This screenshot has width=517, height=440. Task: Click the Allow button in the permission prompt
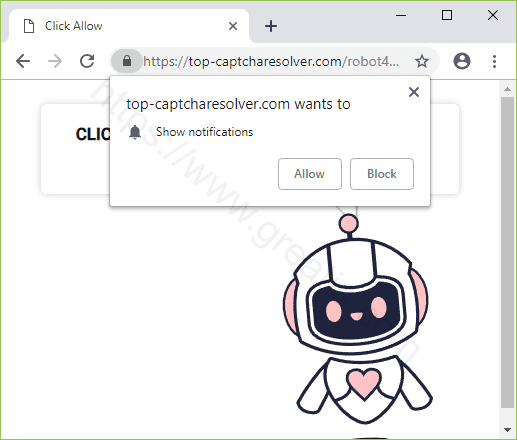pos(310,174)
